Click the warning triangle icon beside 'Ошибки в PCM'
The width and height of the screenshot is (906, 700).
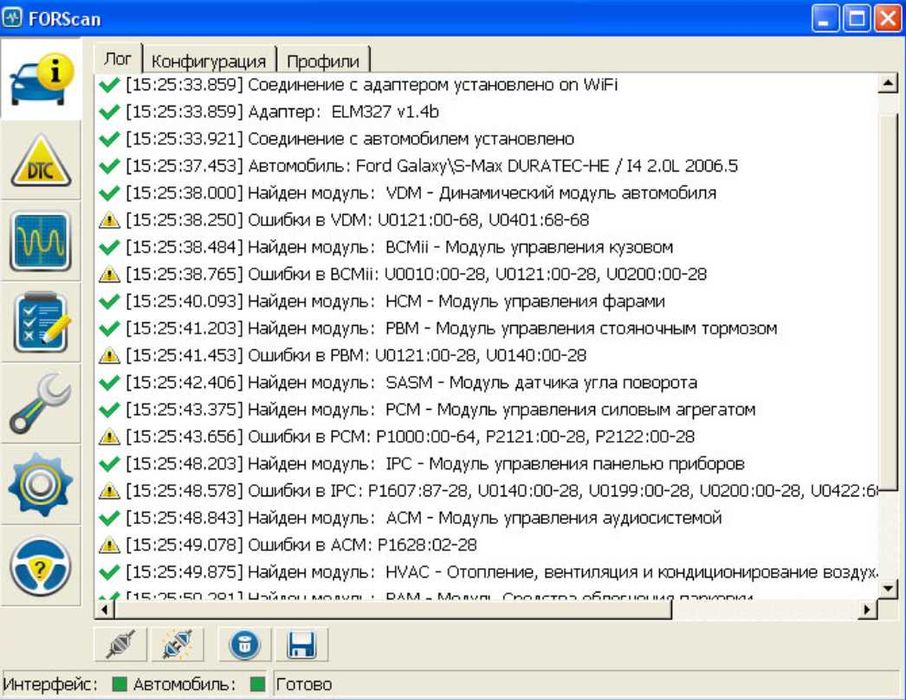point(109,436)
